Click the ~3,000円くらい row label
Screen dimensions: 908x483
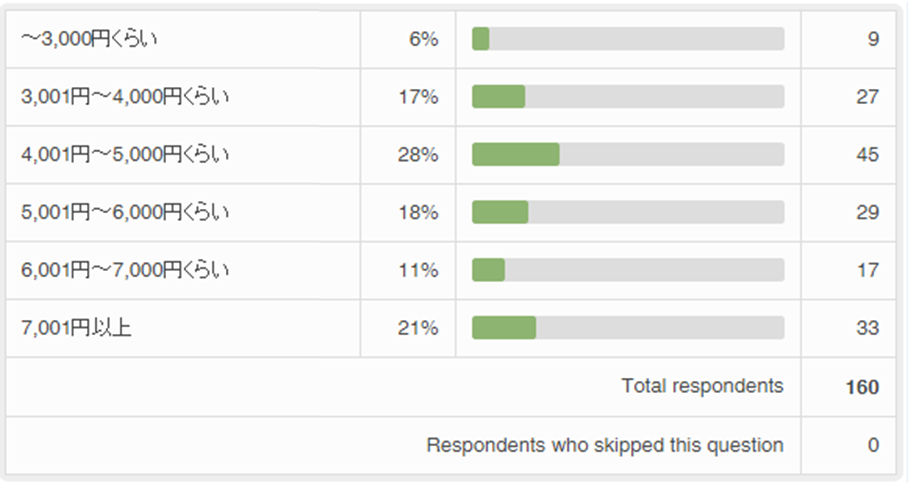click(91, 39)
